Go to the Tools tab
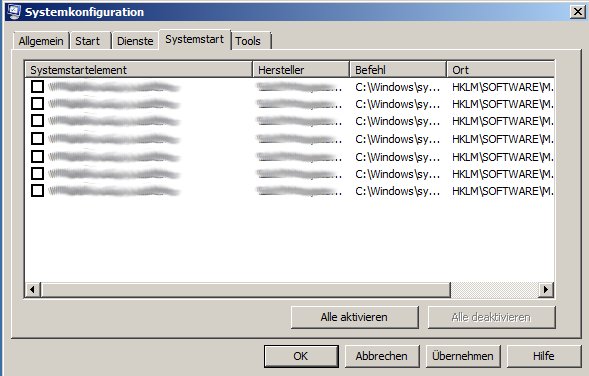This screenshot has height=376, width=589. click(x=251, y=41)
